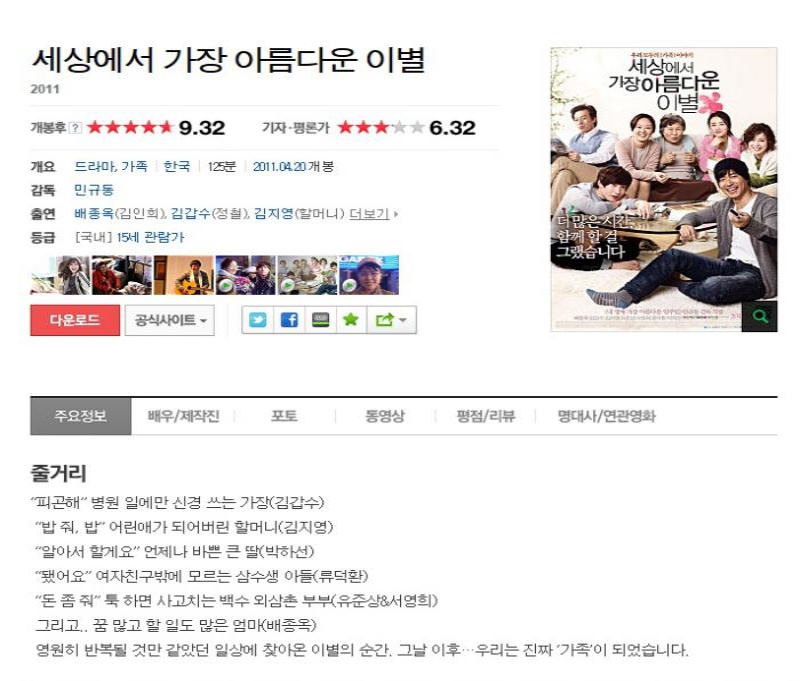800x681 pixels.
Task: Click the red 다운로드 button
Action: [75, 320]
